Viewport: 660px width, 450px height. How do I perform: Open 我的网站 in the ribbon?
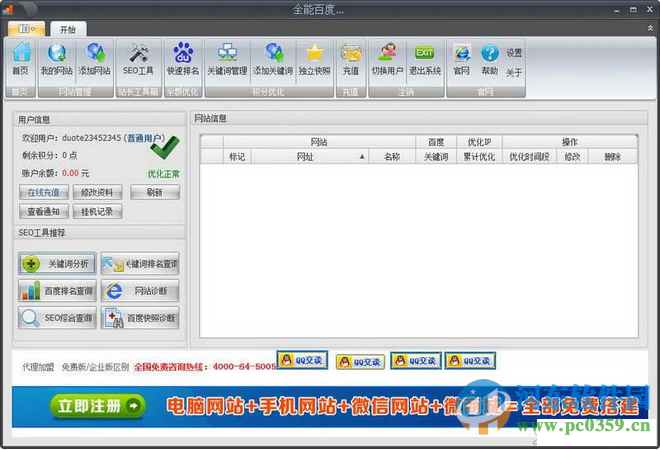(x=56, y=60)
